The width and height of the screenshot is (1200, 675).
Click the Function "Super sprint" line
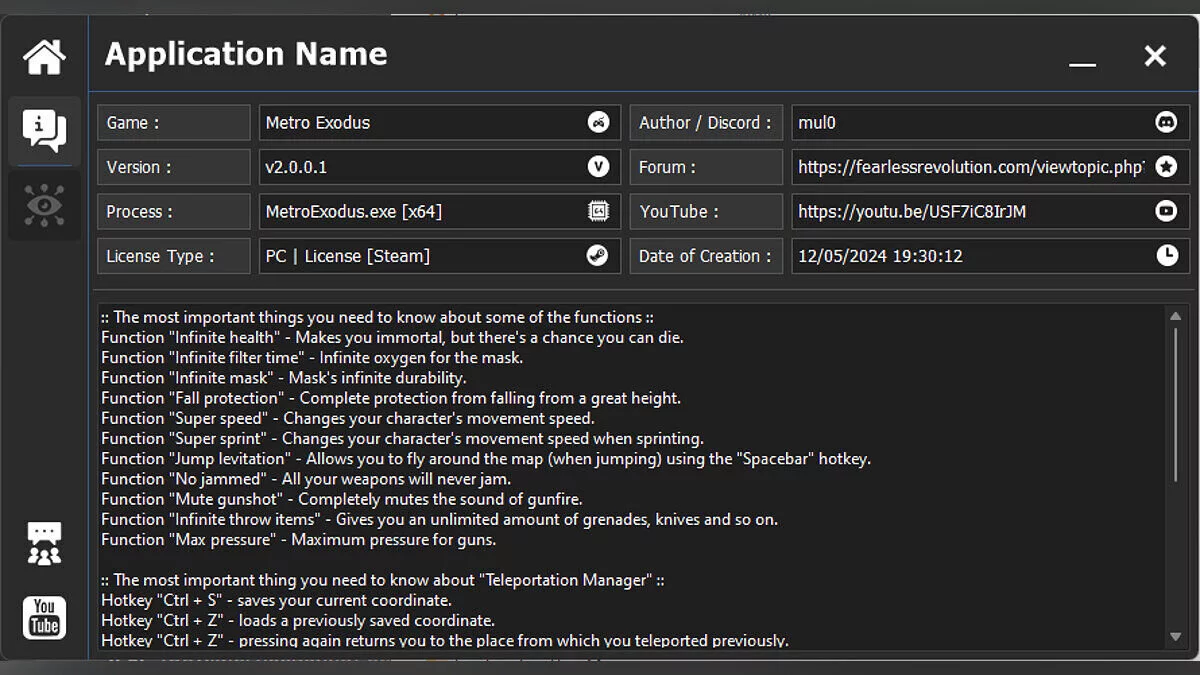tap(402, 438)
